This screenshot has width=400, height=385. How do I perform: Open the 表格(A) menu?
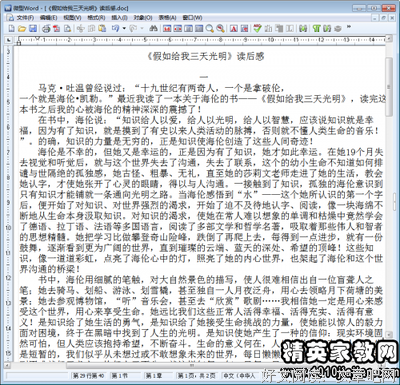[167, 18]
